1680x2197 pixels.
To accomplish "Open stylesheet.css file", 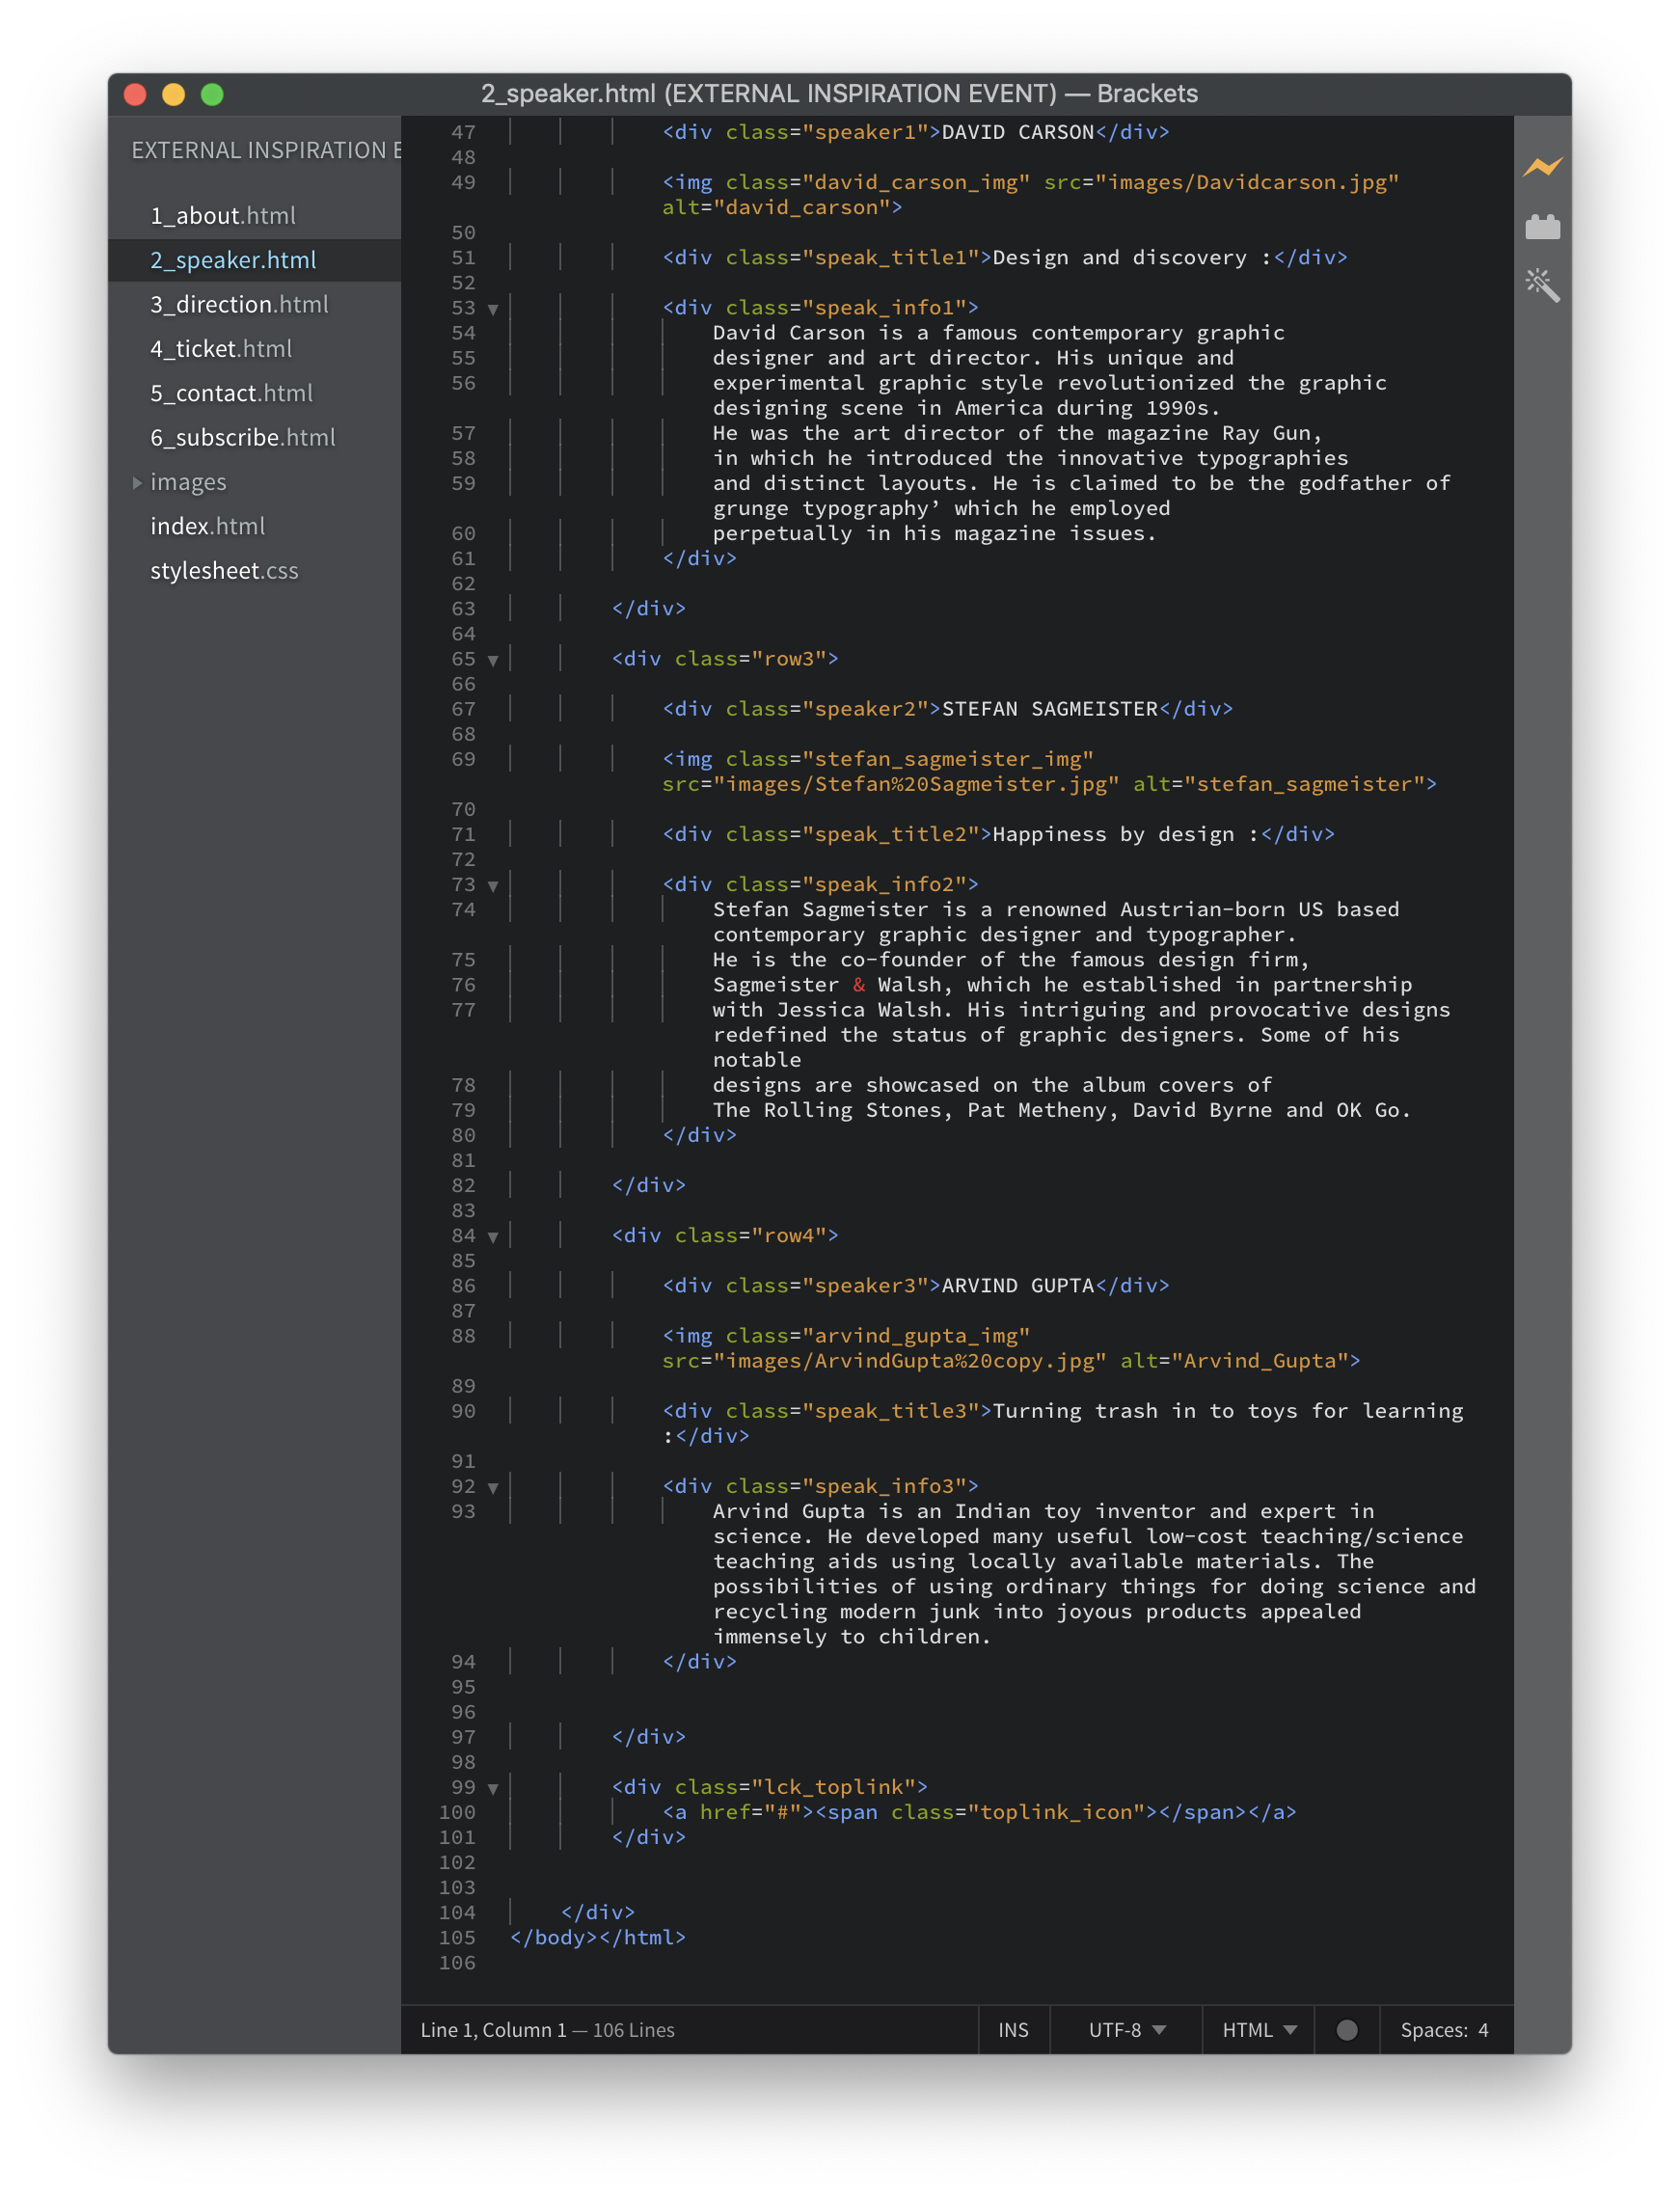I will [x=224, y=570].
